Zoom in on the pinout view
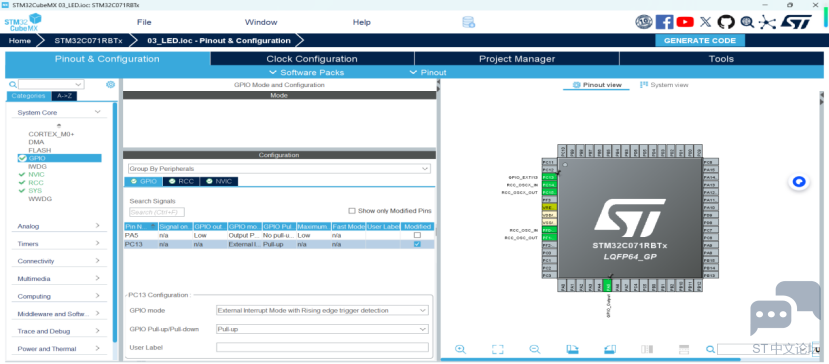Image resolution: width=829 pixels, height=364 pixels. point(460,349)
